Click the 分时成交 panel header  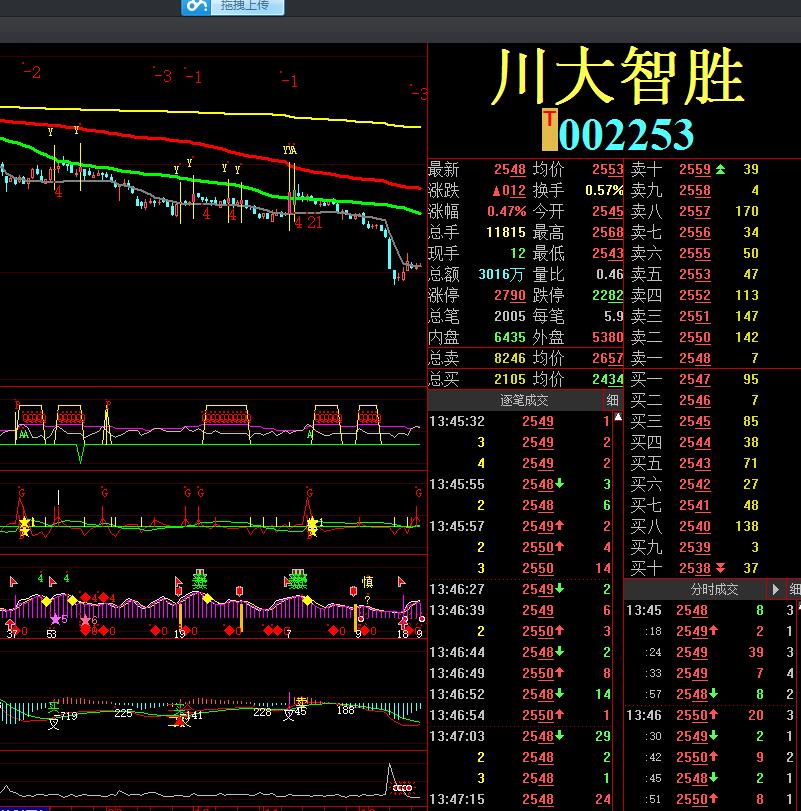[x=714, y=589]
